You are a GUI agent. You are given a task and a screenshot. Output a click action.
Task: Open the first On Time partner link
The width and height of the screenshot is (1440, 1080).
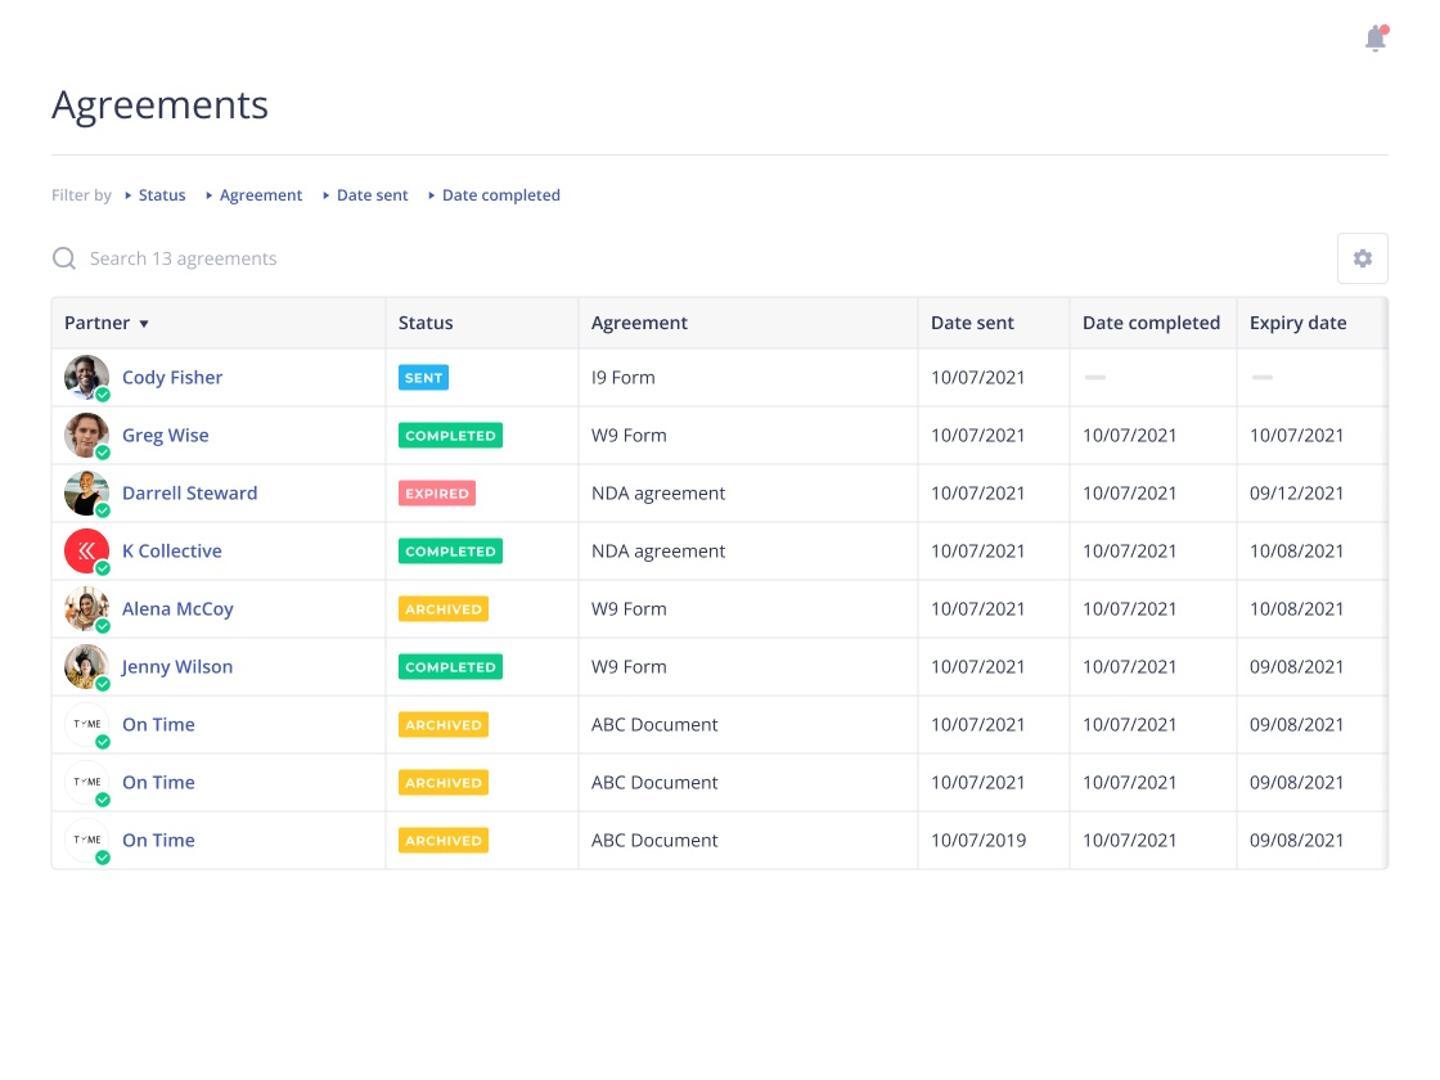point(158,725)
